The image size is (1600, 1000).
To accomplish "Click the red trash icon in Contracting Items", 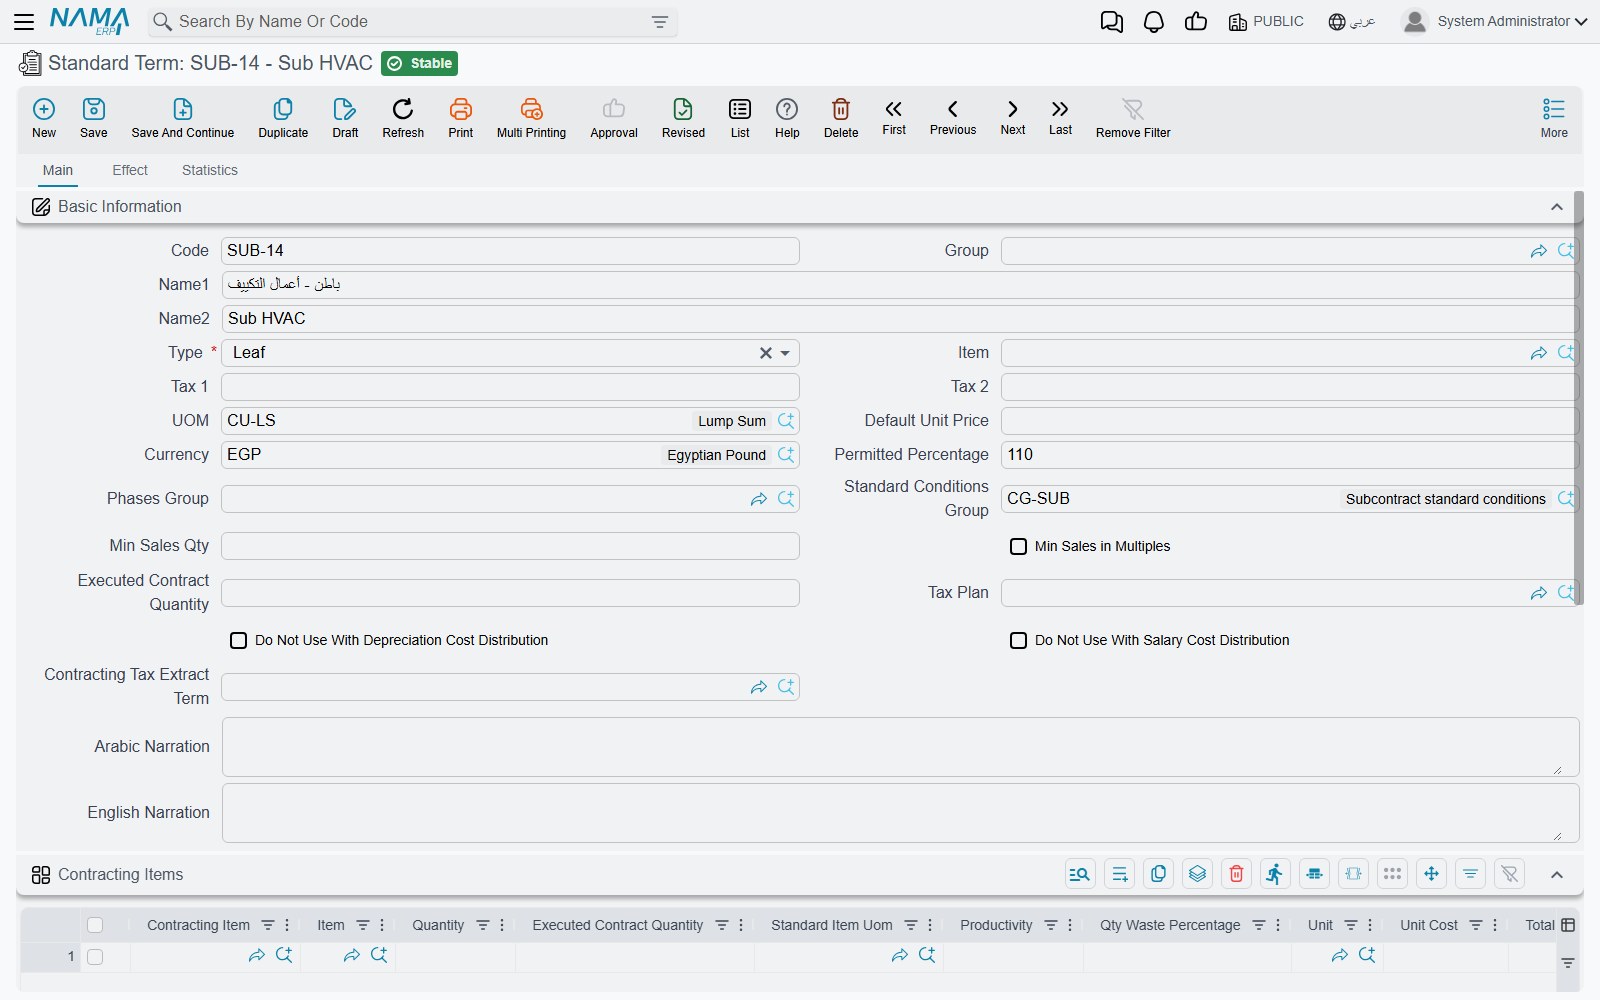I will [1237, 874].
